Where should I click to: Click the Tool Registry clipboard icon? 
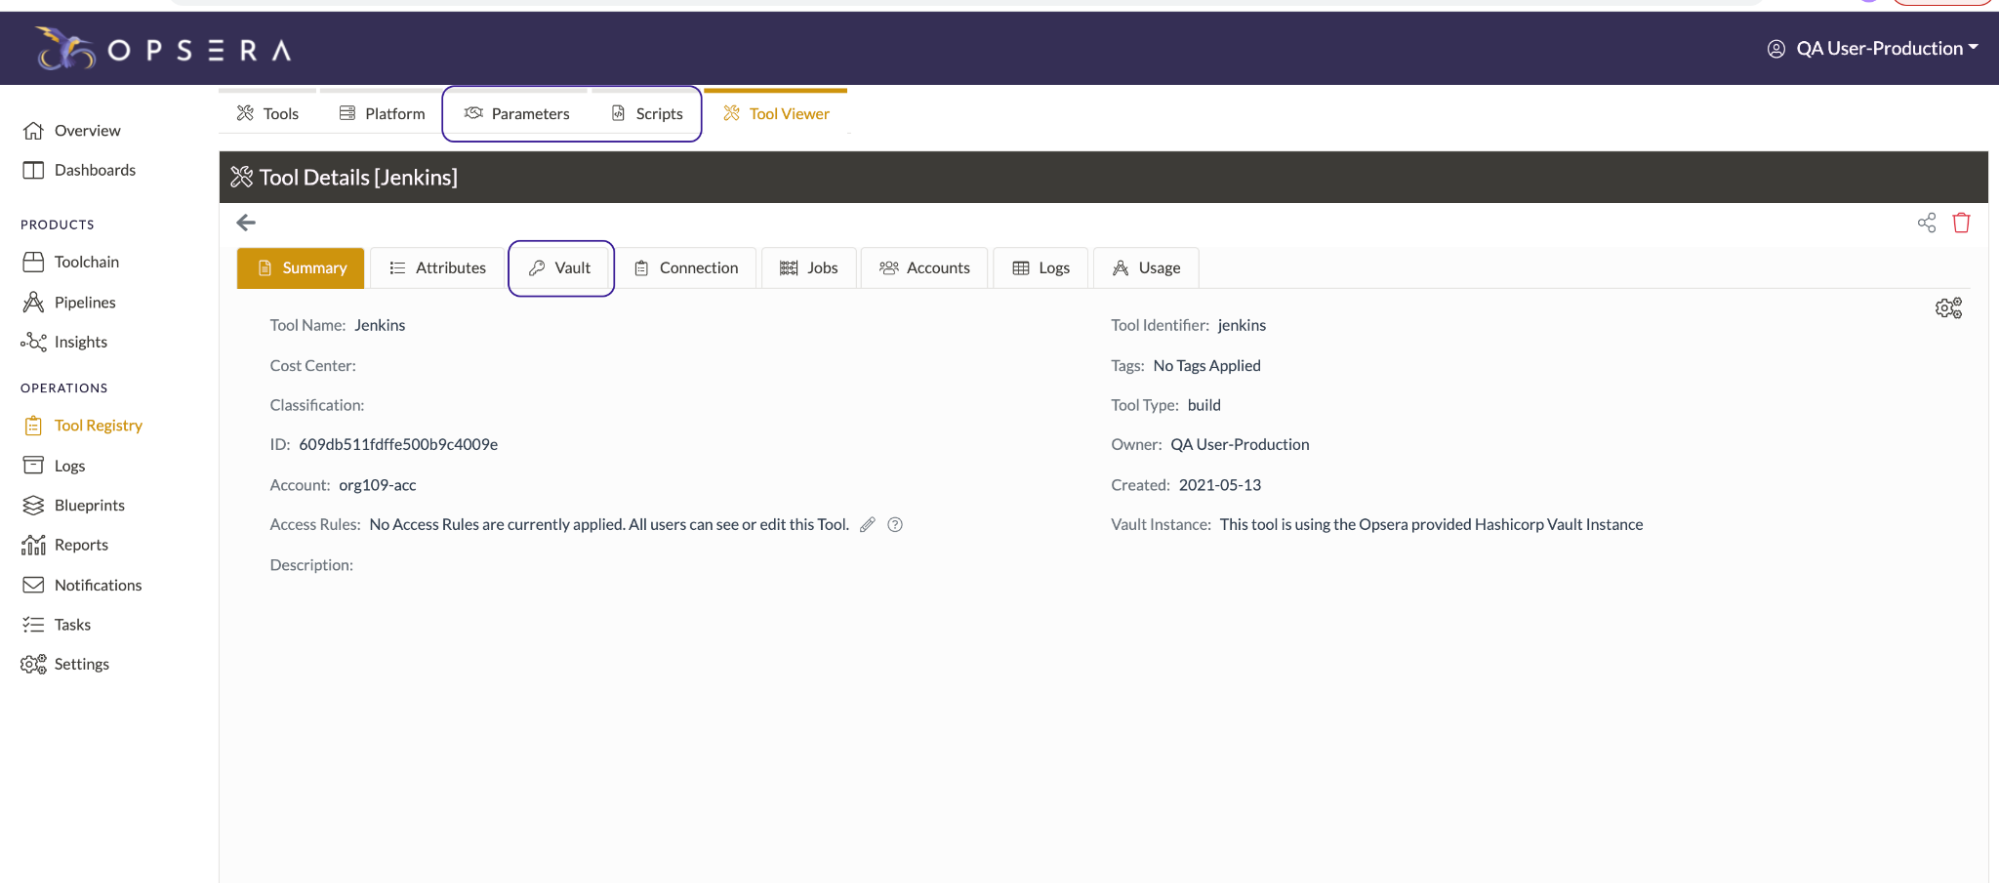33,425
